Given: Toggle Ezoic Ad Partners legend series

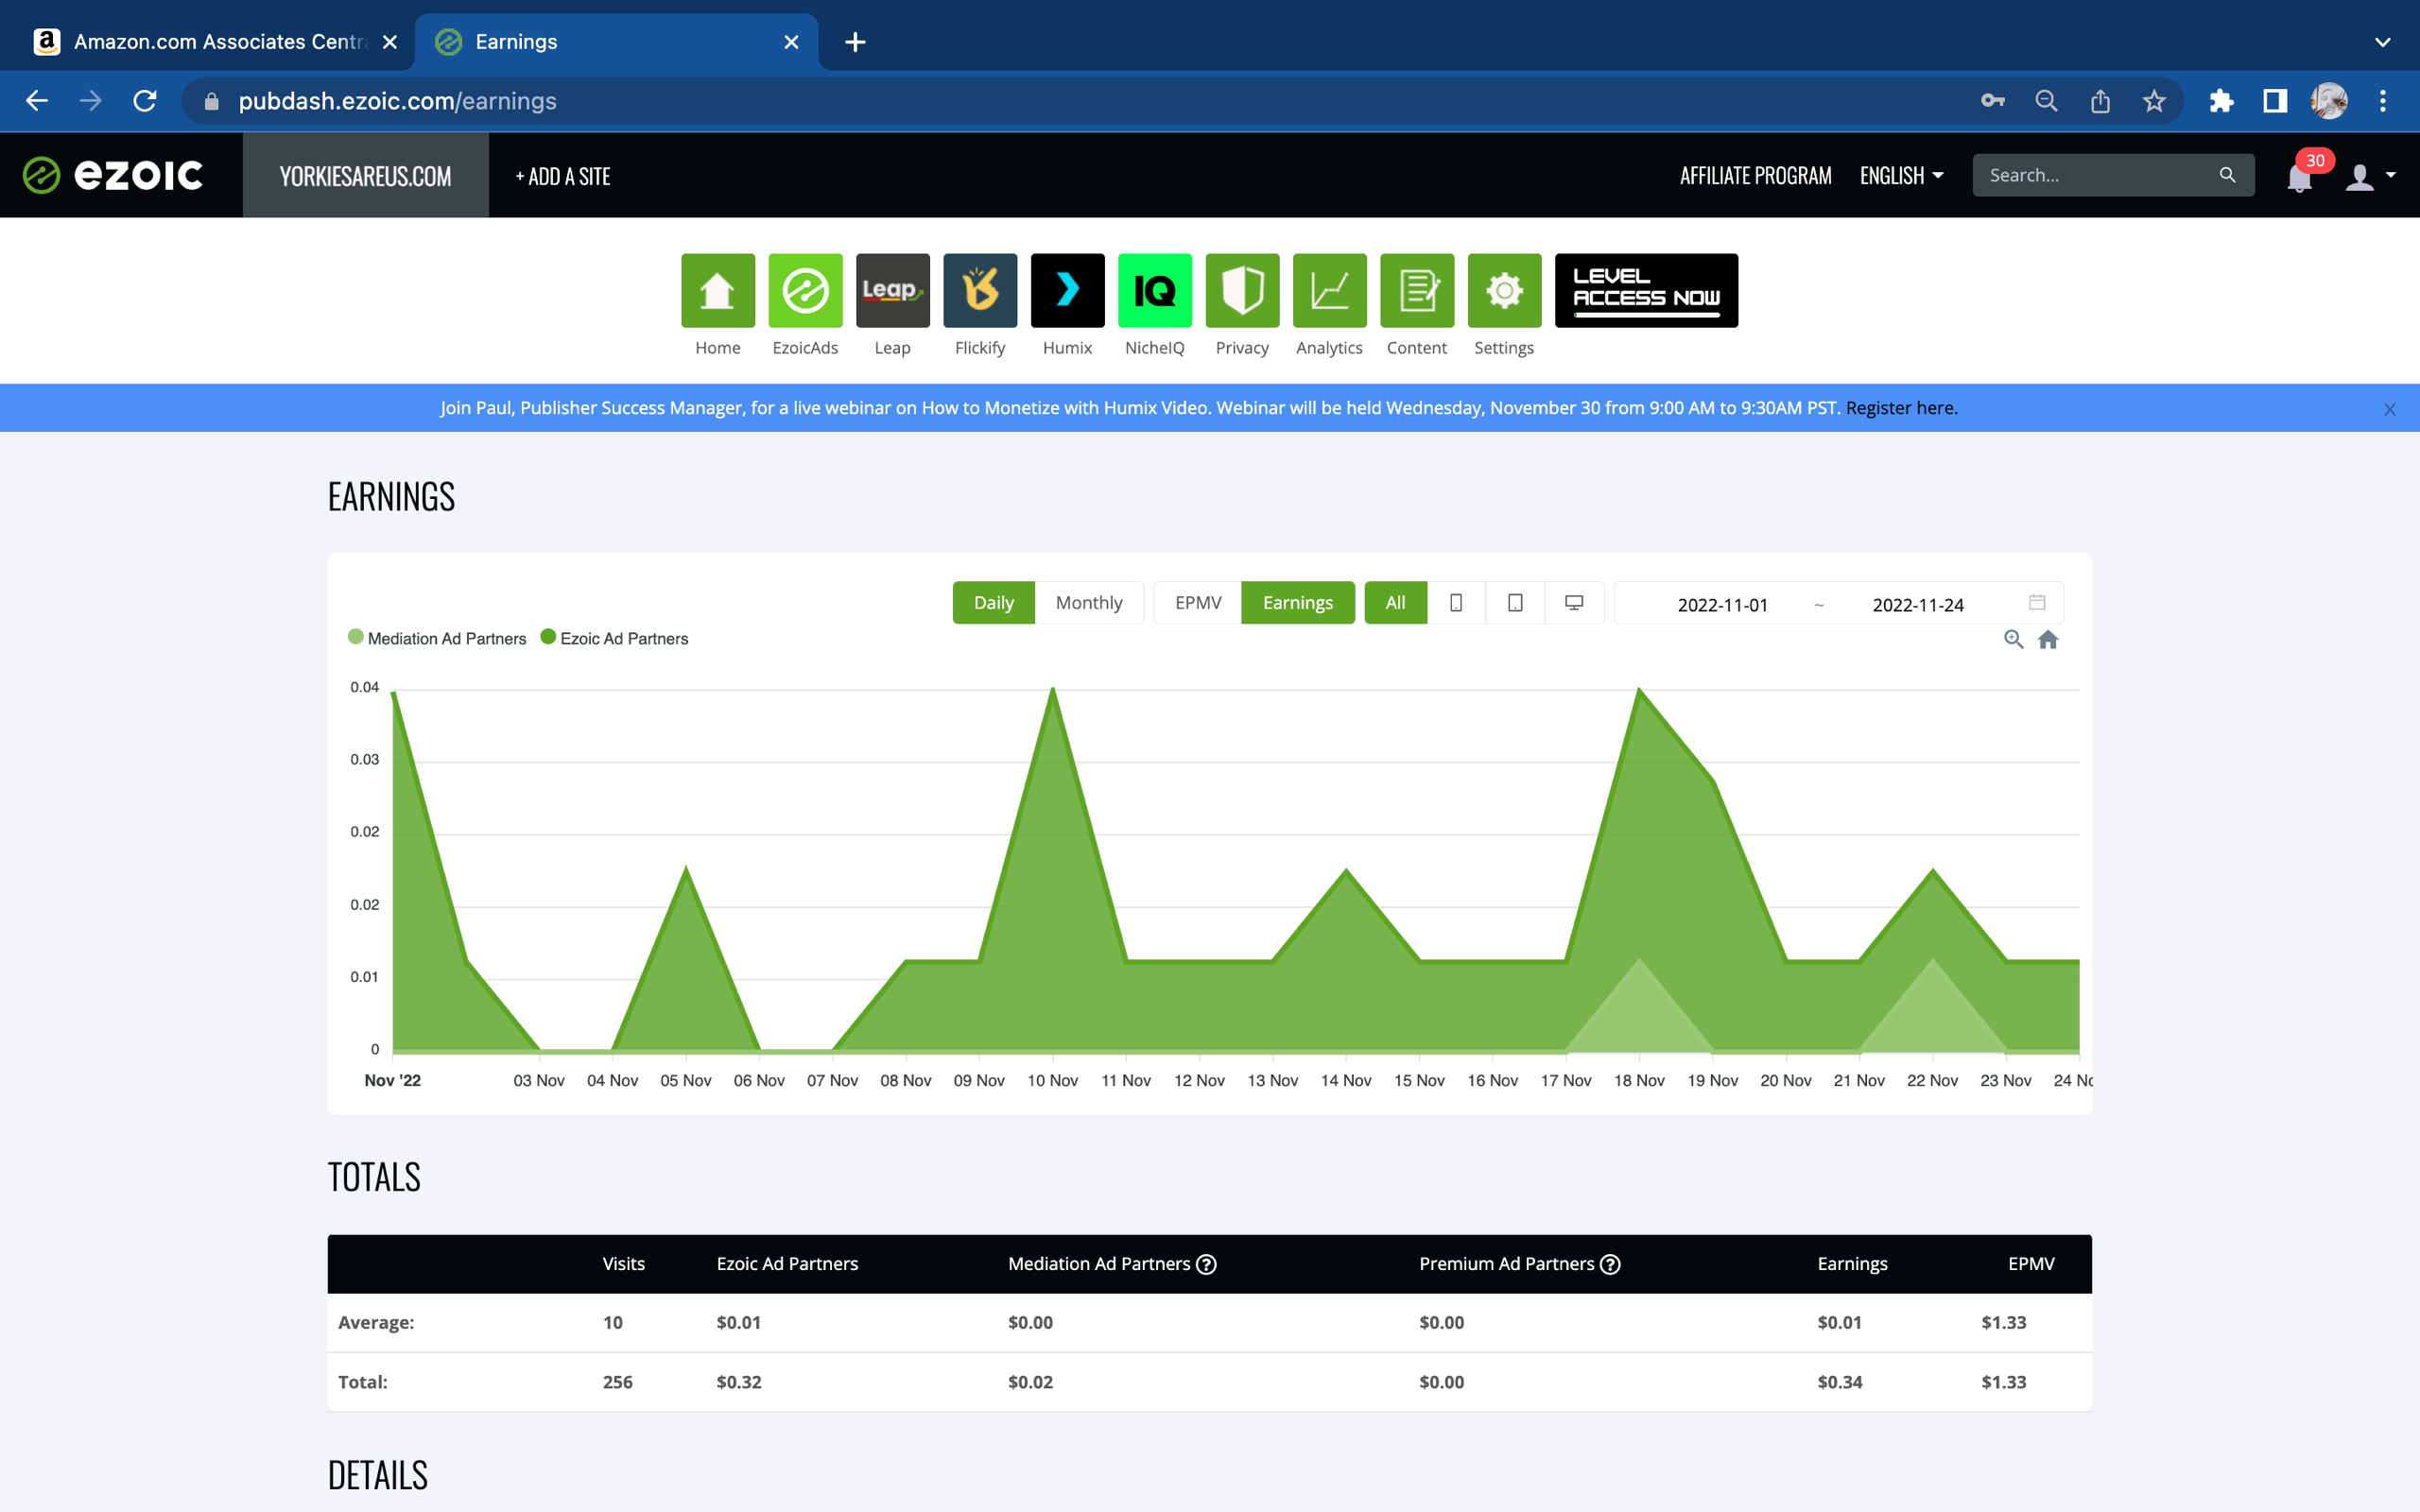Looking at the screenshot, I should click(614, 638).
